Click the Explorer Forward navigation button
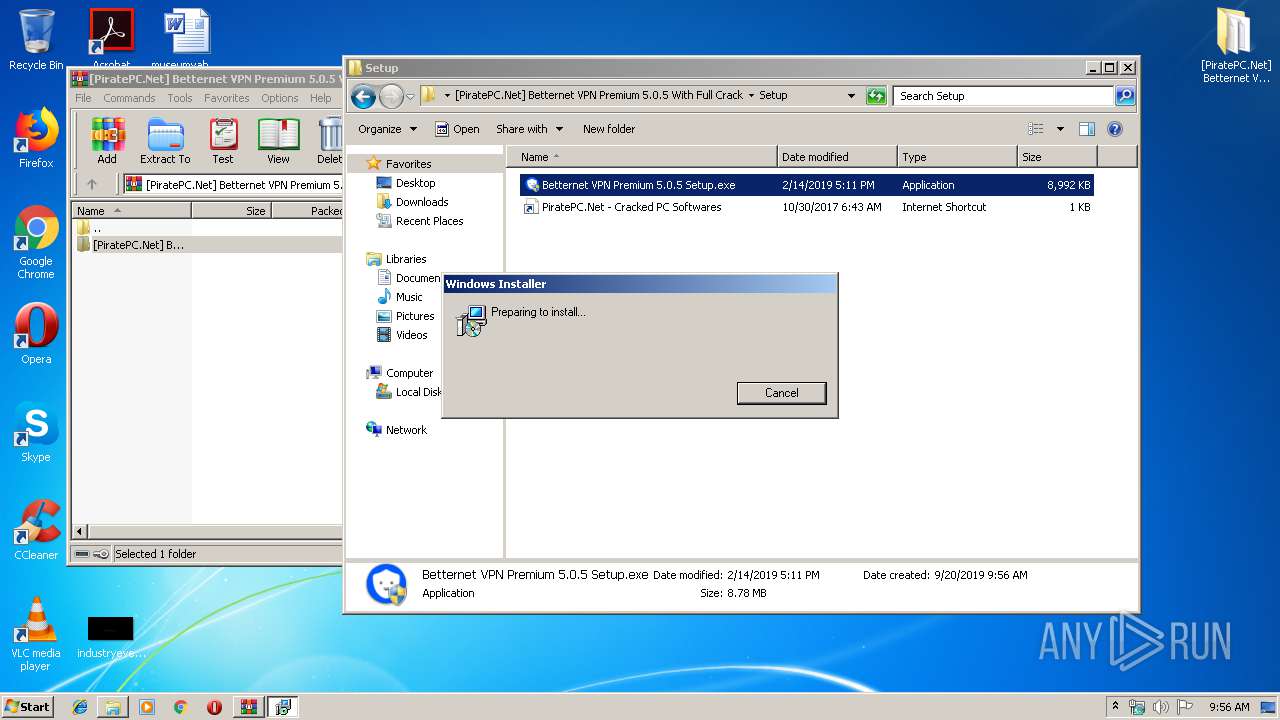The height and width of the screenshot is (720, 1280). pos(391,96)
